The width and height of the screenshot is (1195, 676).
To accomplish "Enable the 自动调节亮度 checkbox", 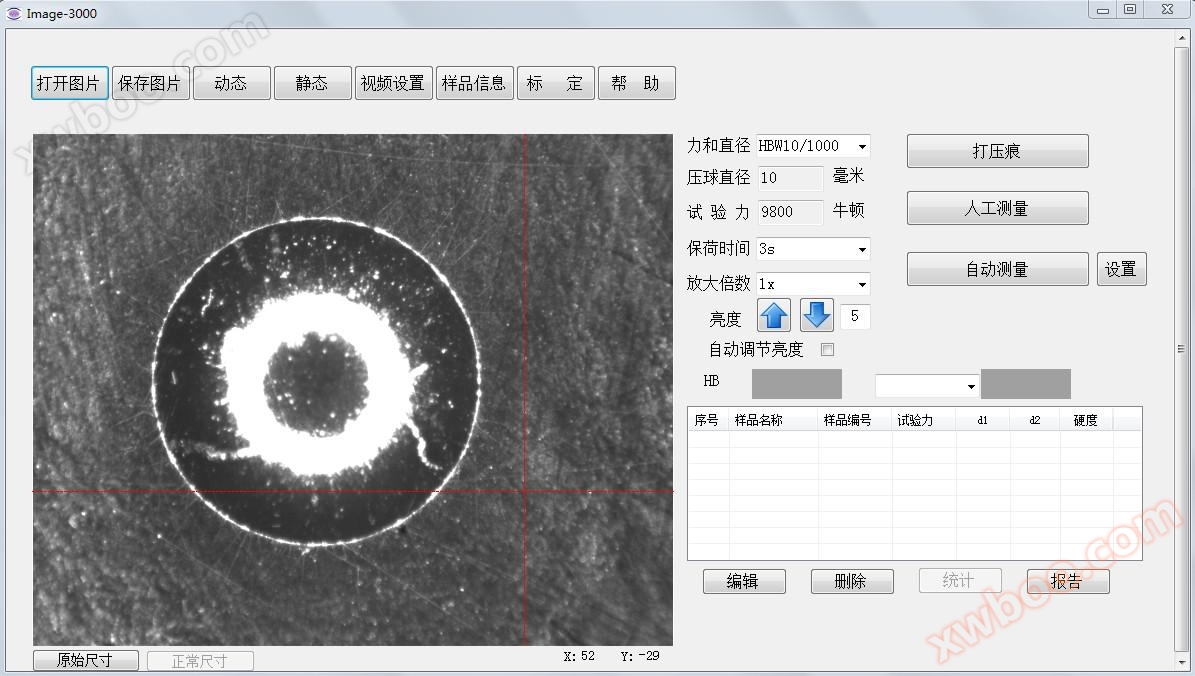I will (827, 350).
